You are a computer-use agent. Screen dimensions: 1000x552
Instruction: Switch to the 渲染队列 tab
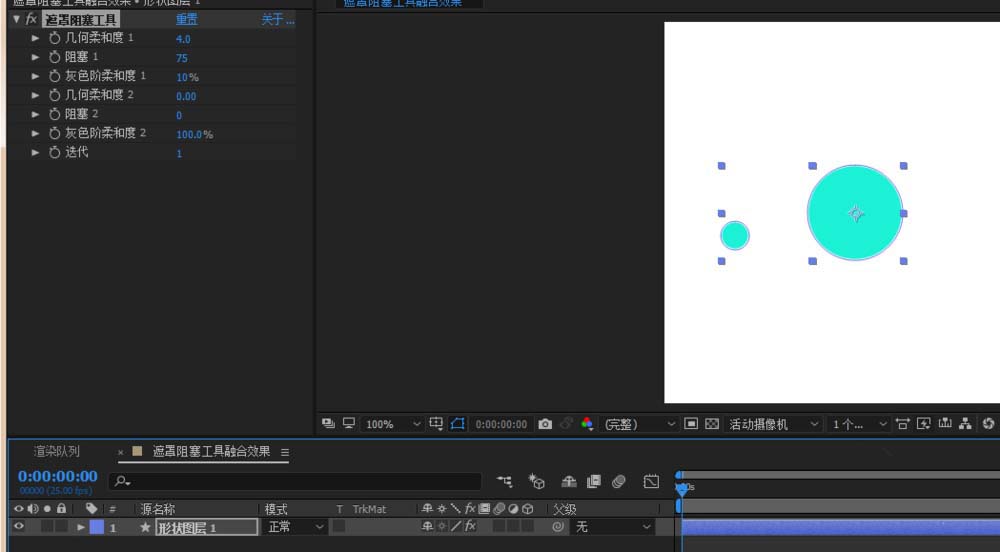[x=57, y=452]
